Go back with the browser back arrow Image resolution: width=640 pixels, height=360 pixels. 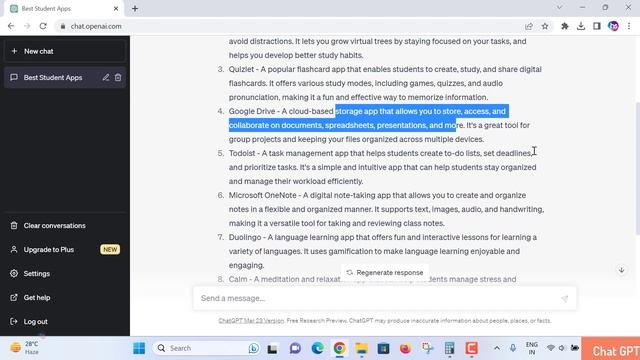coord(11,26)
